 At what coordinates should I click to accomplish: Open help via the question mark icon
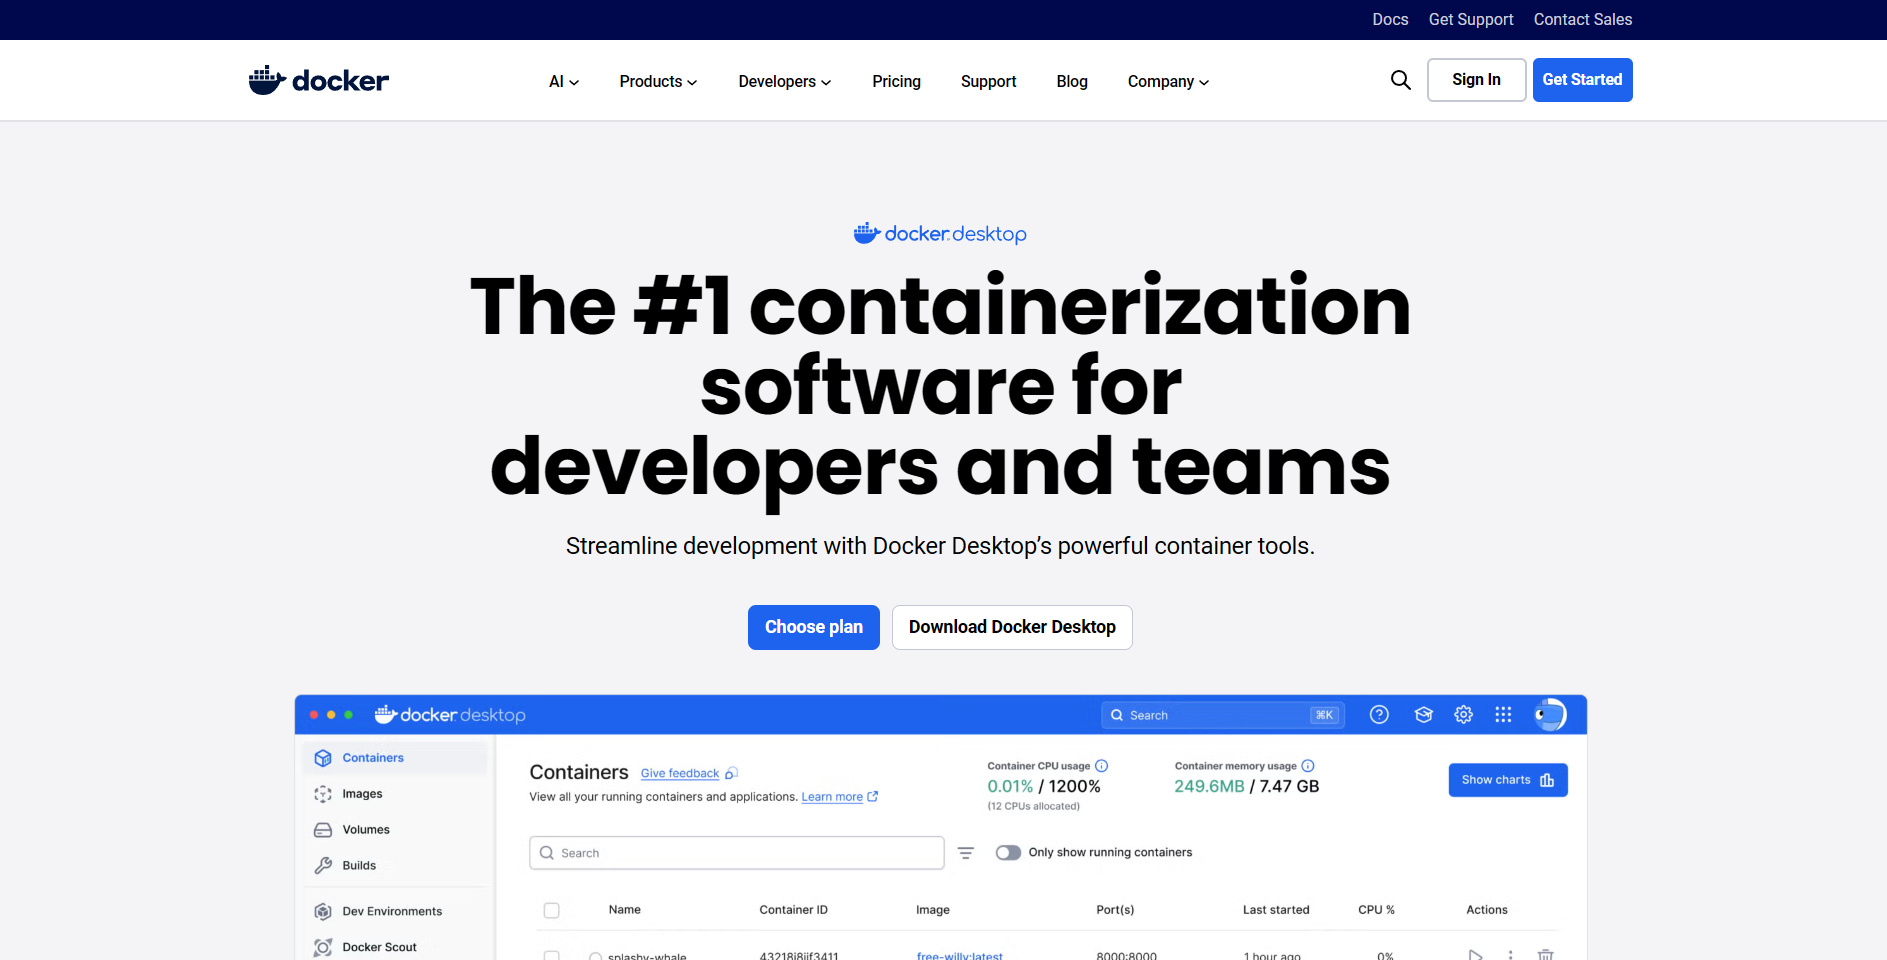pos(1379,714)
